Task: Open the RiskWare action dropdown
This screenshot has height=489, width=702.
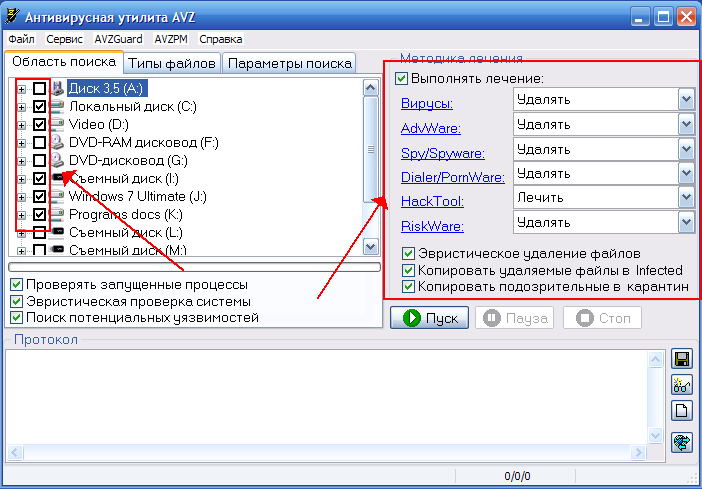Action: [686, 222]
